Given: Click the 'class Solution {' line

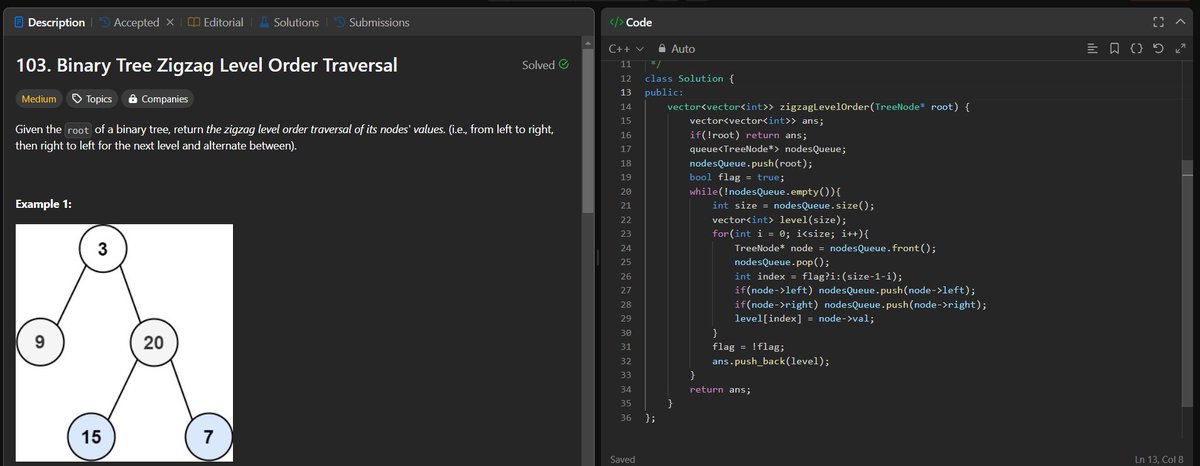Looking at the screenshot, I should pyautogui.click(x=690, y=78).
